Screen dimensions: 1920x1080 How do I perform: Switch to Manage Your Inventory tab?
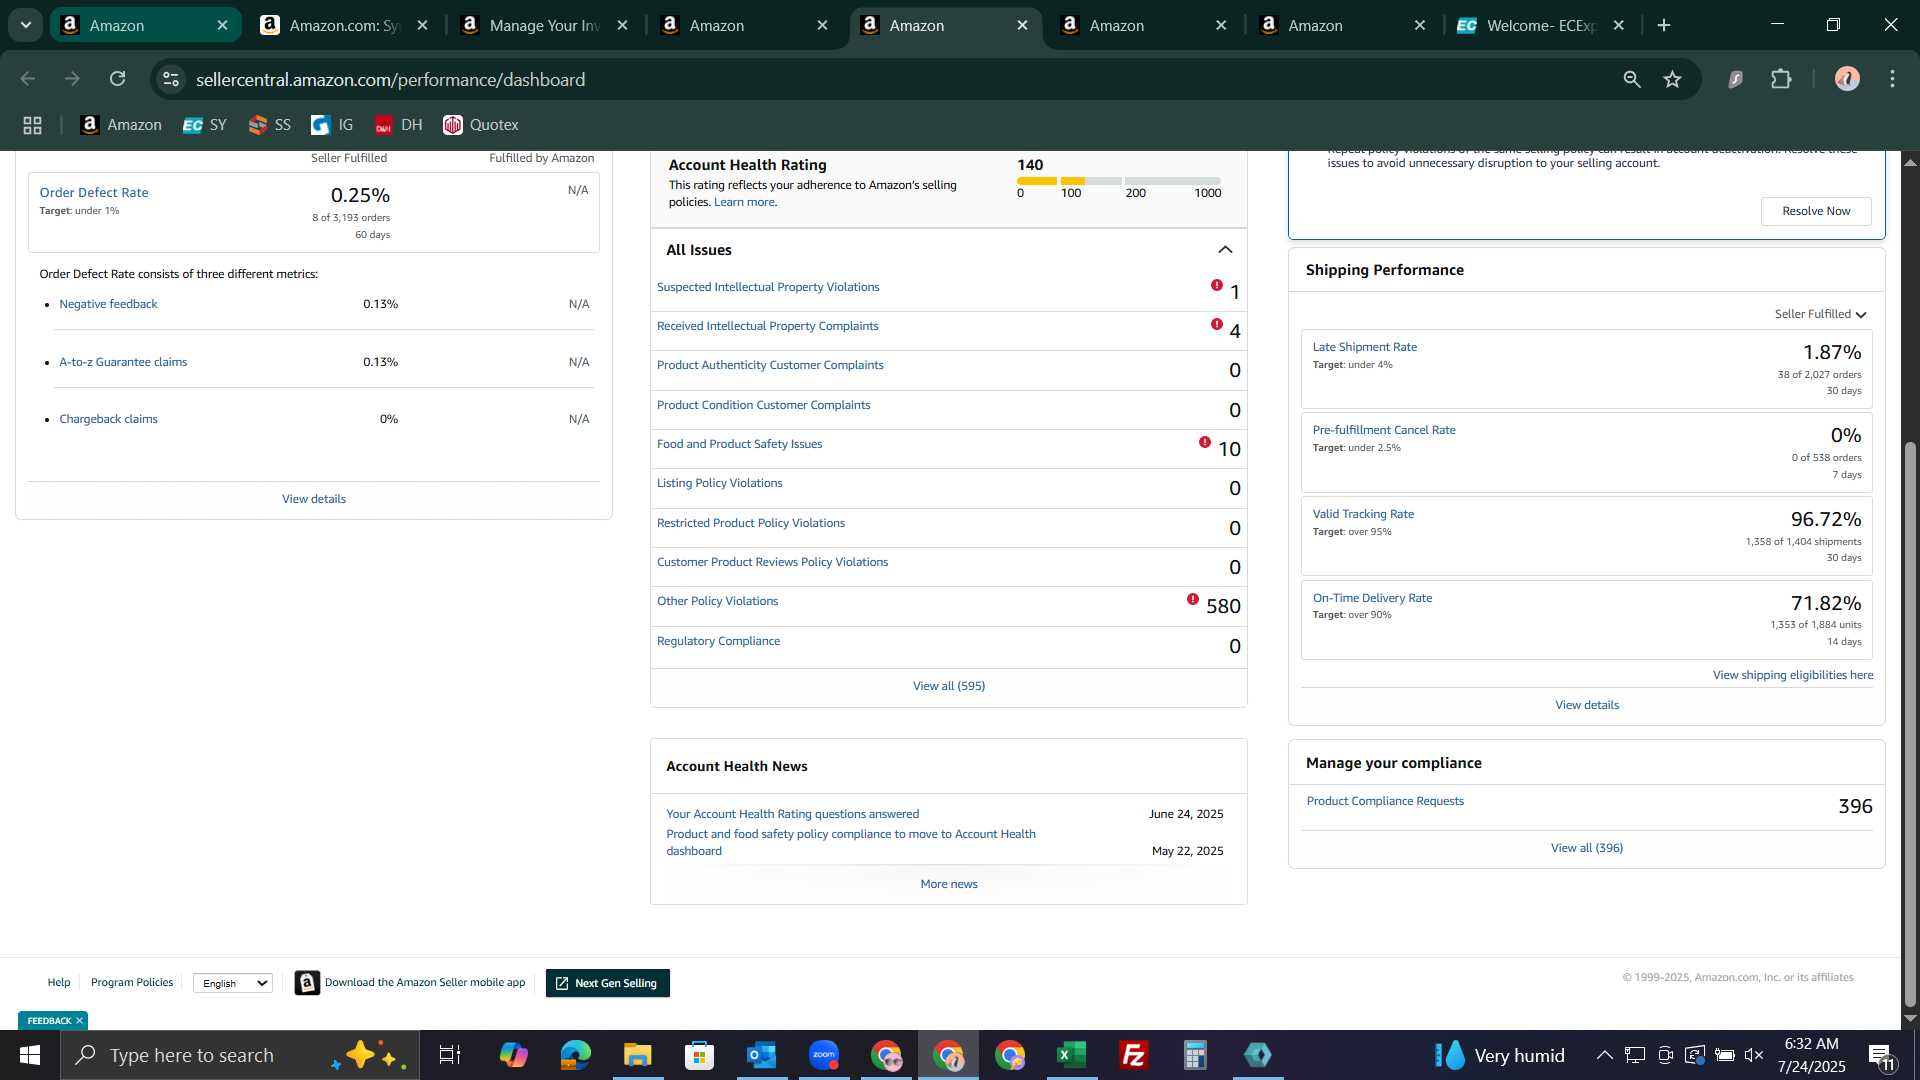(x=544, y=25)
